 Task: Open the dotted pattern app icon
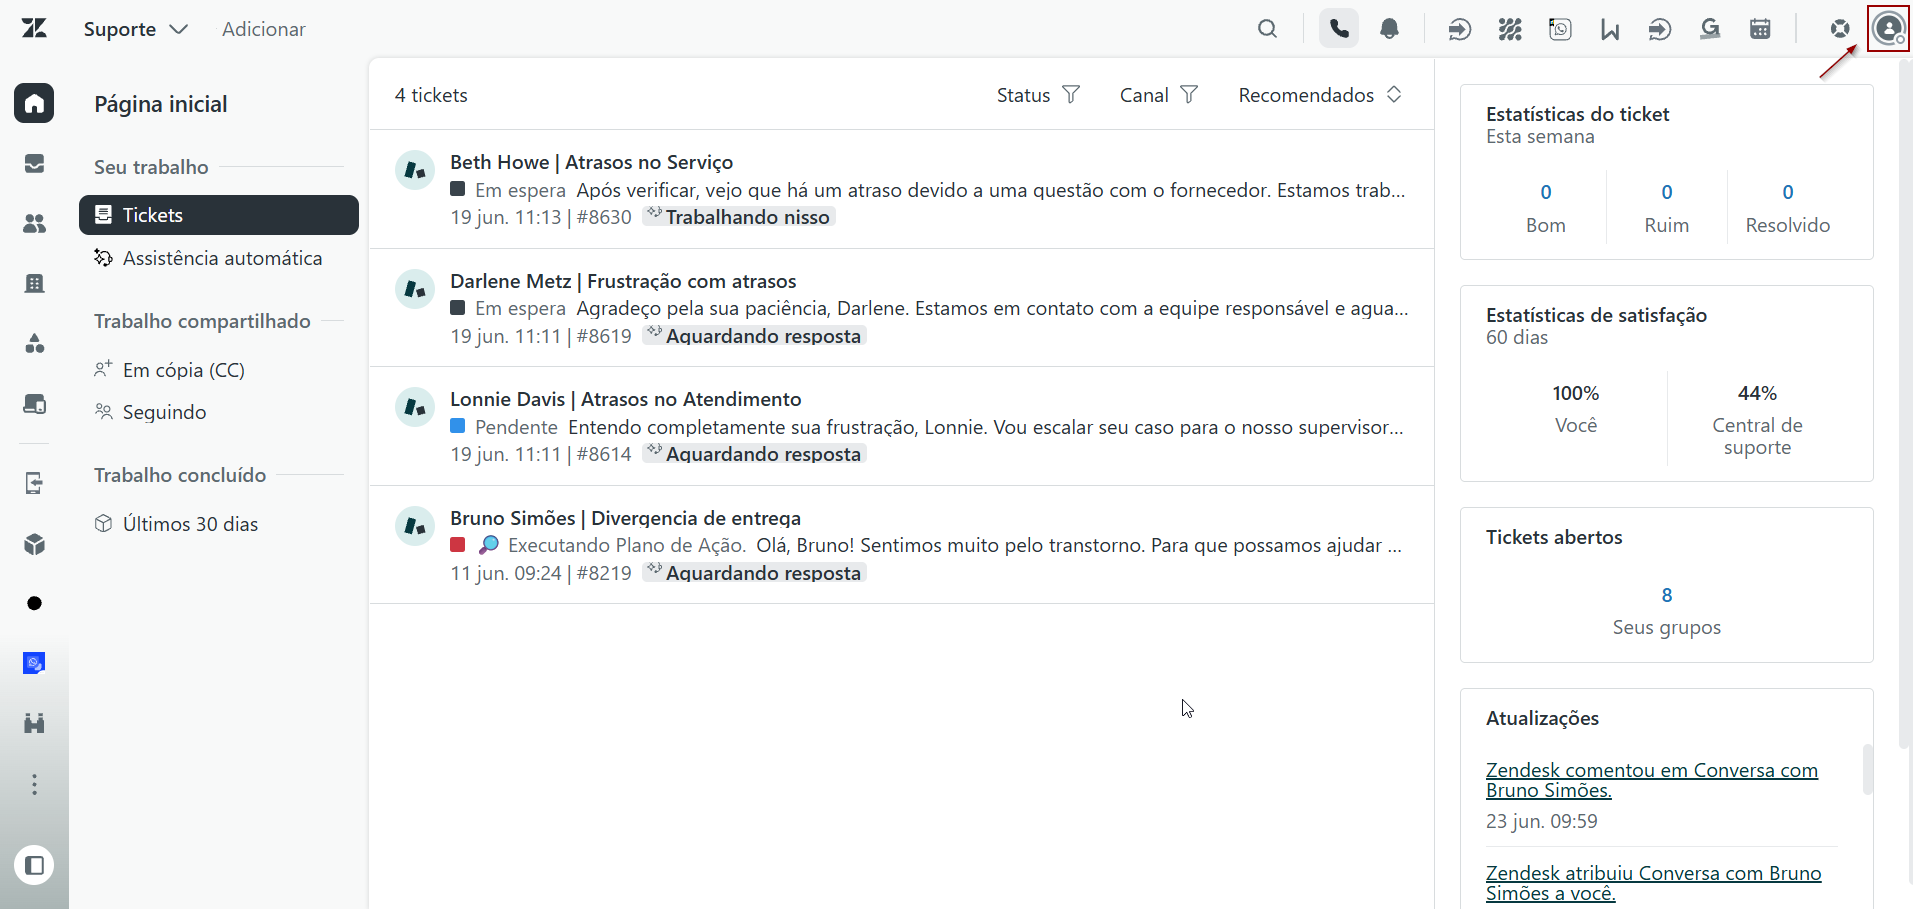coord(1510,29)
